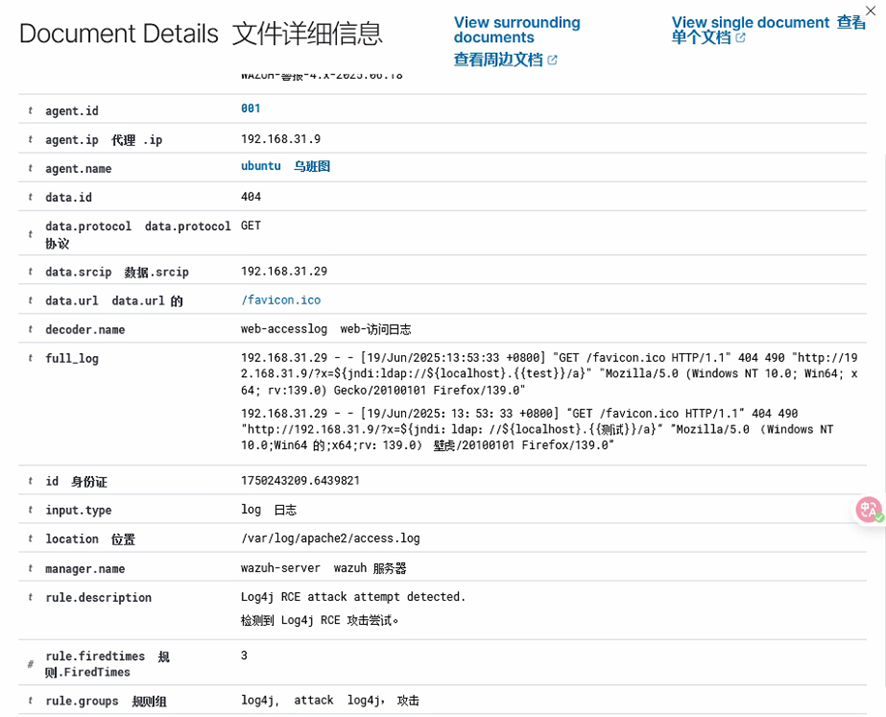Click the original English full_log entry
The height and width of the screenshot is (717, 886).
(x=549, y=373)
